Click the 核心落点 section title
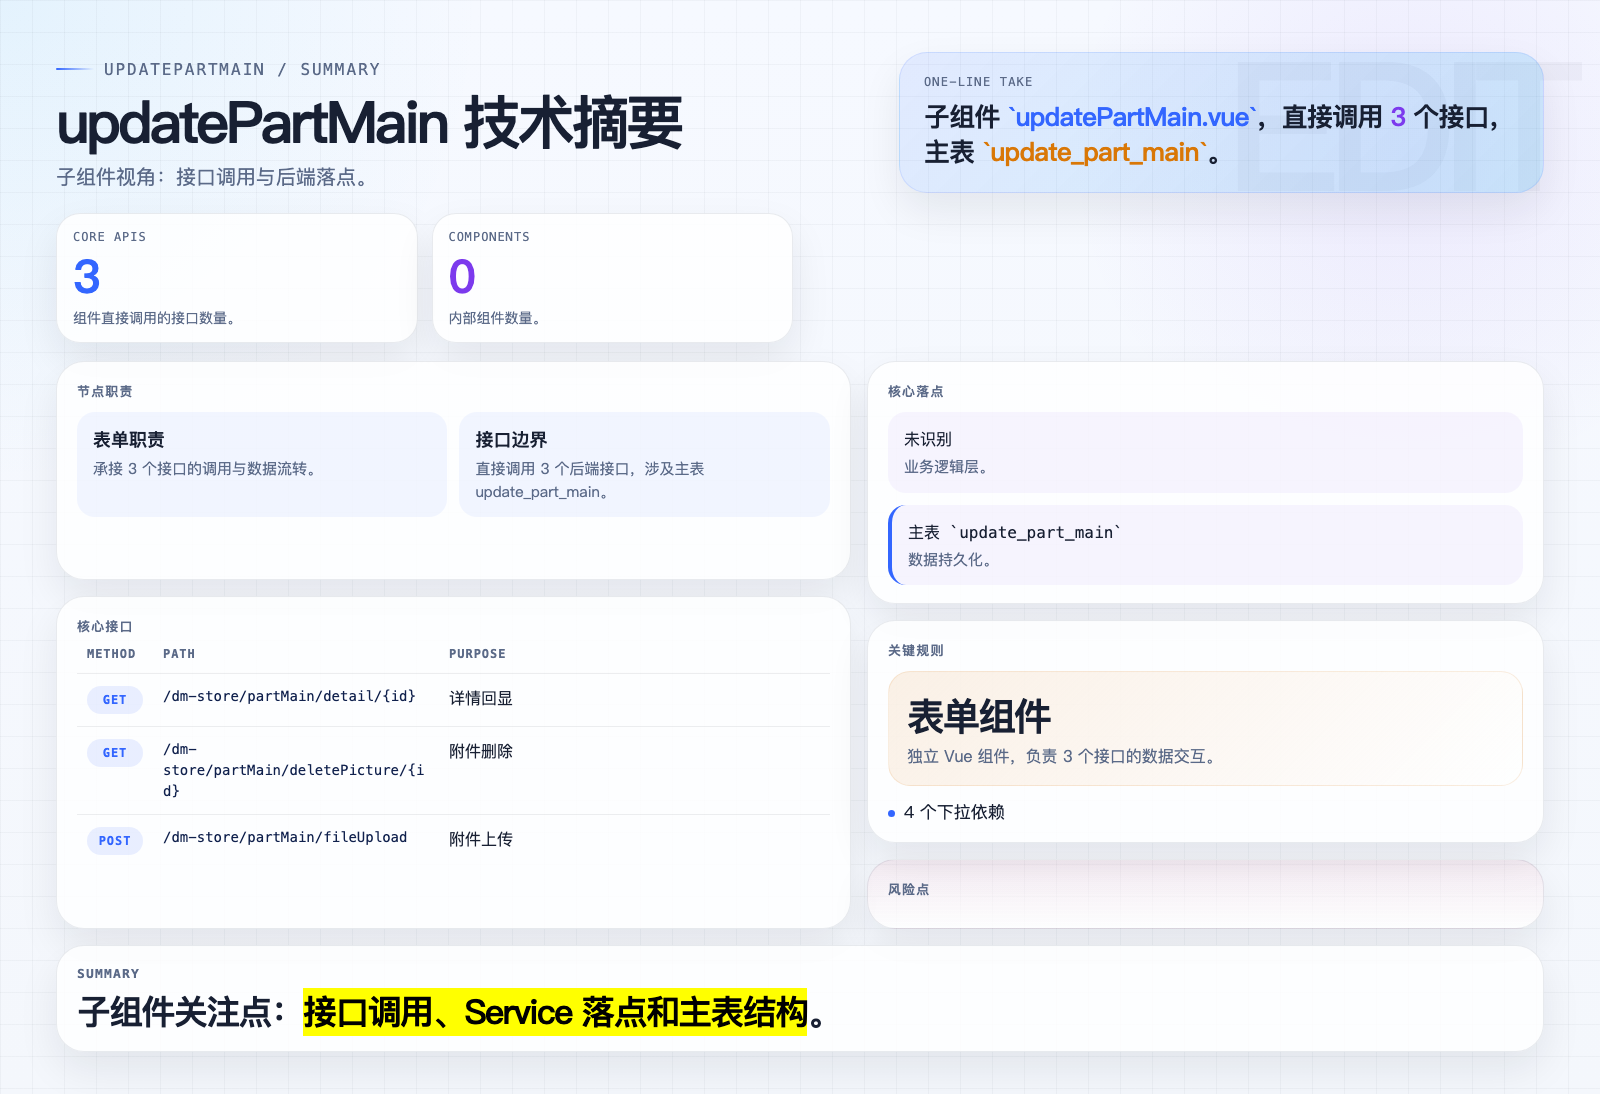Viewport: 1600px width, 1094px height. point(916,391)
